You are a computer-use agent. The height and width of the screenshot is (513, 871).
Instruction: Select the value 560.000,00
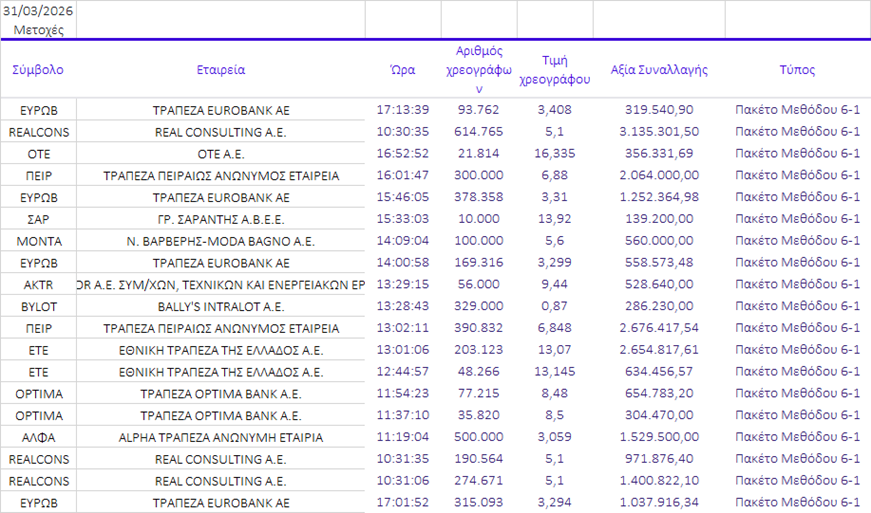[x=659, y=241]
